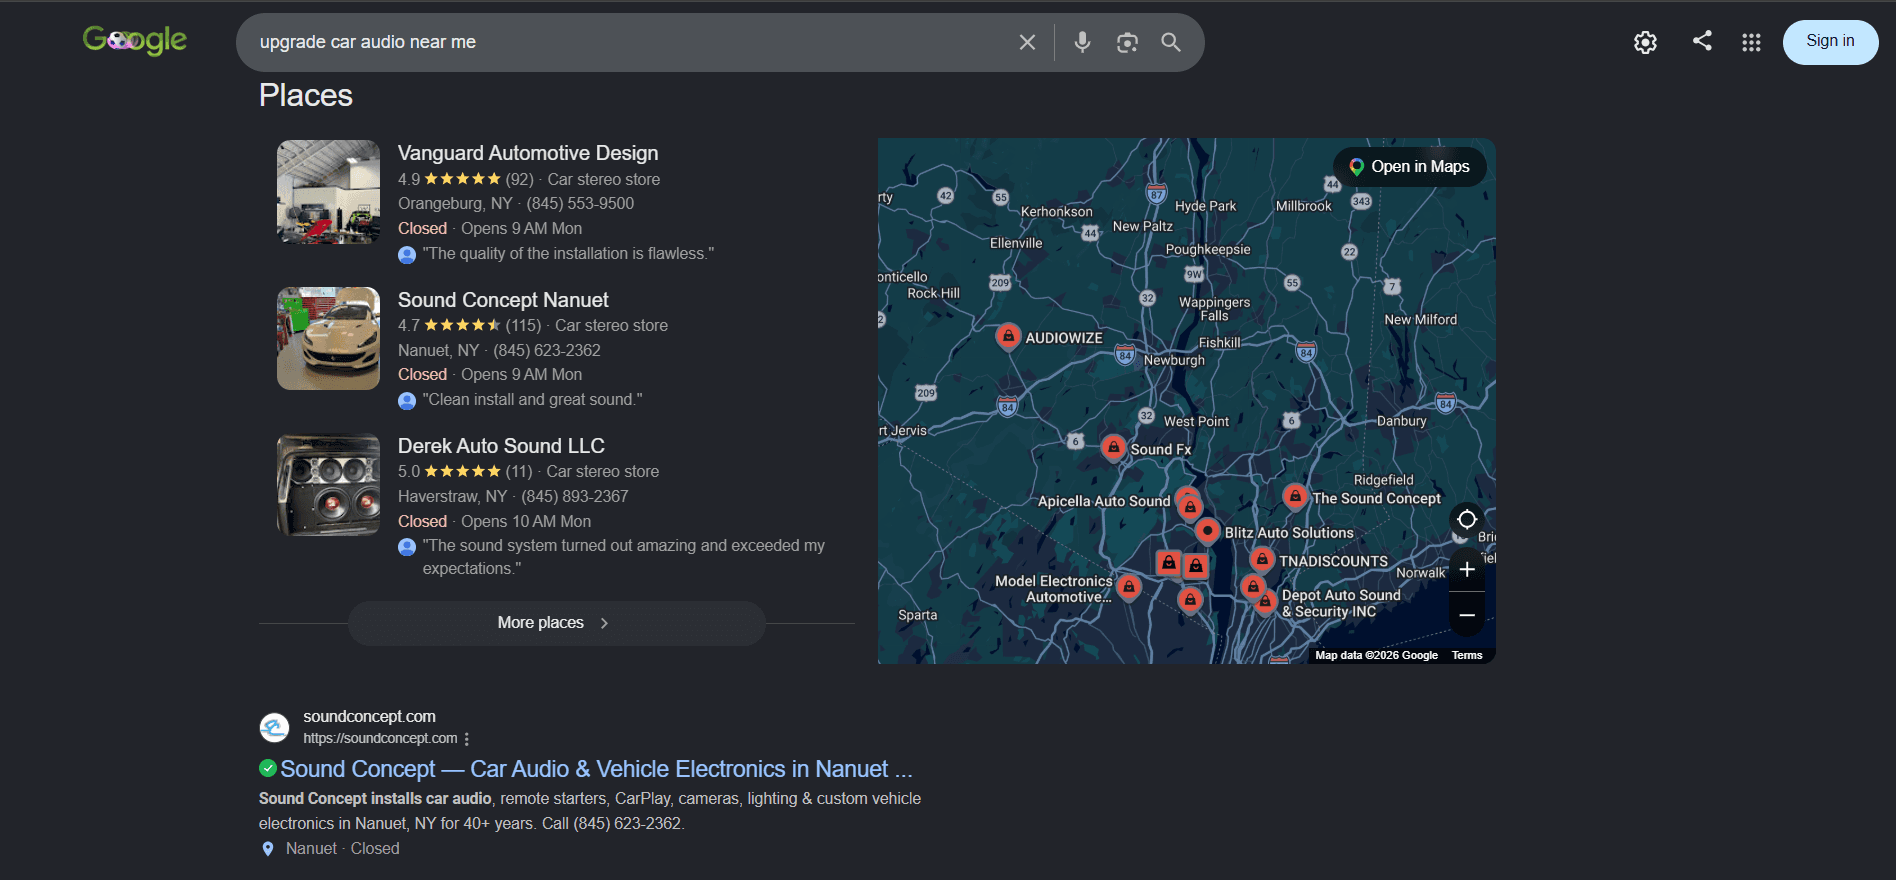Click Model Electronics Automotive map pin

pos(1129,587)
